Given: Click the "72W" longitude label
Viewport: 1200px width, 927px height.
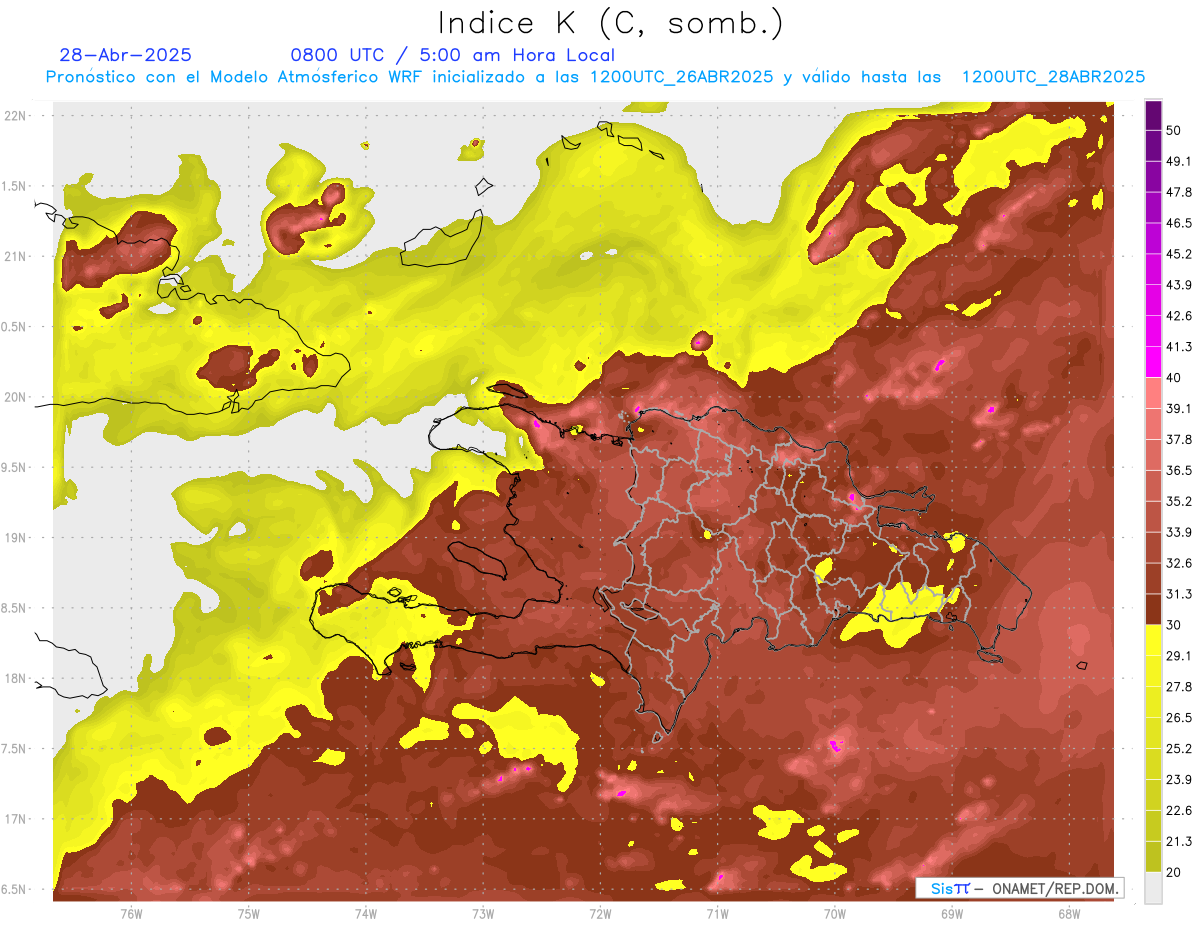Looking at the screenshot, I should [600, 914].
